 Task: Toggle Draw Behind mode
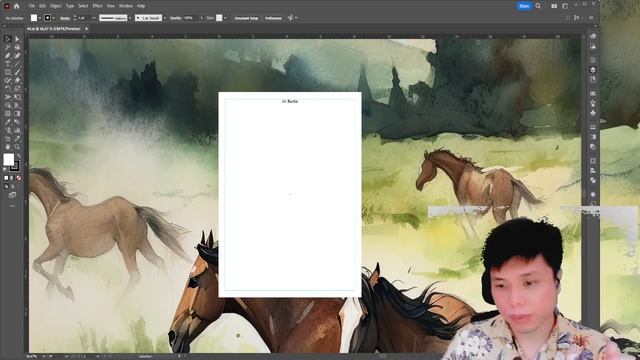pyautogui.click(x=12, y=186)
